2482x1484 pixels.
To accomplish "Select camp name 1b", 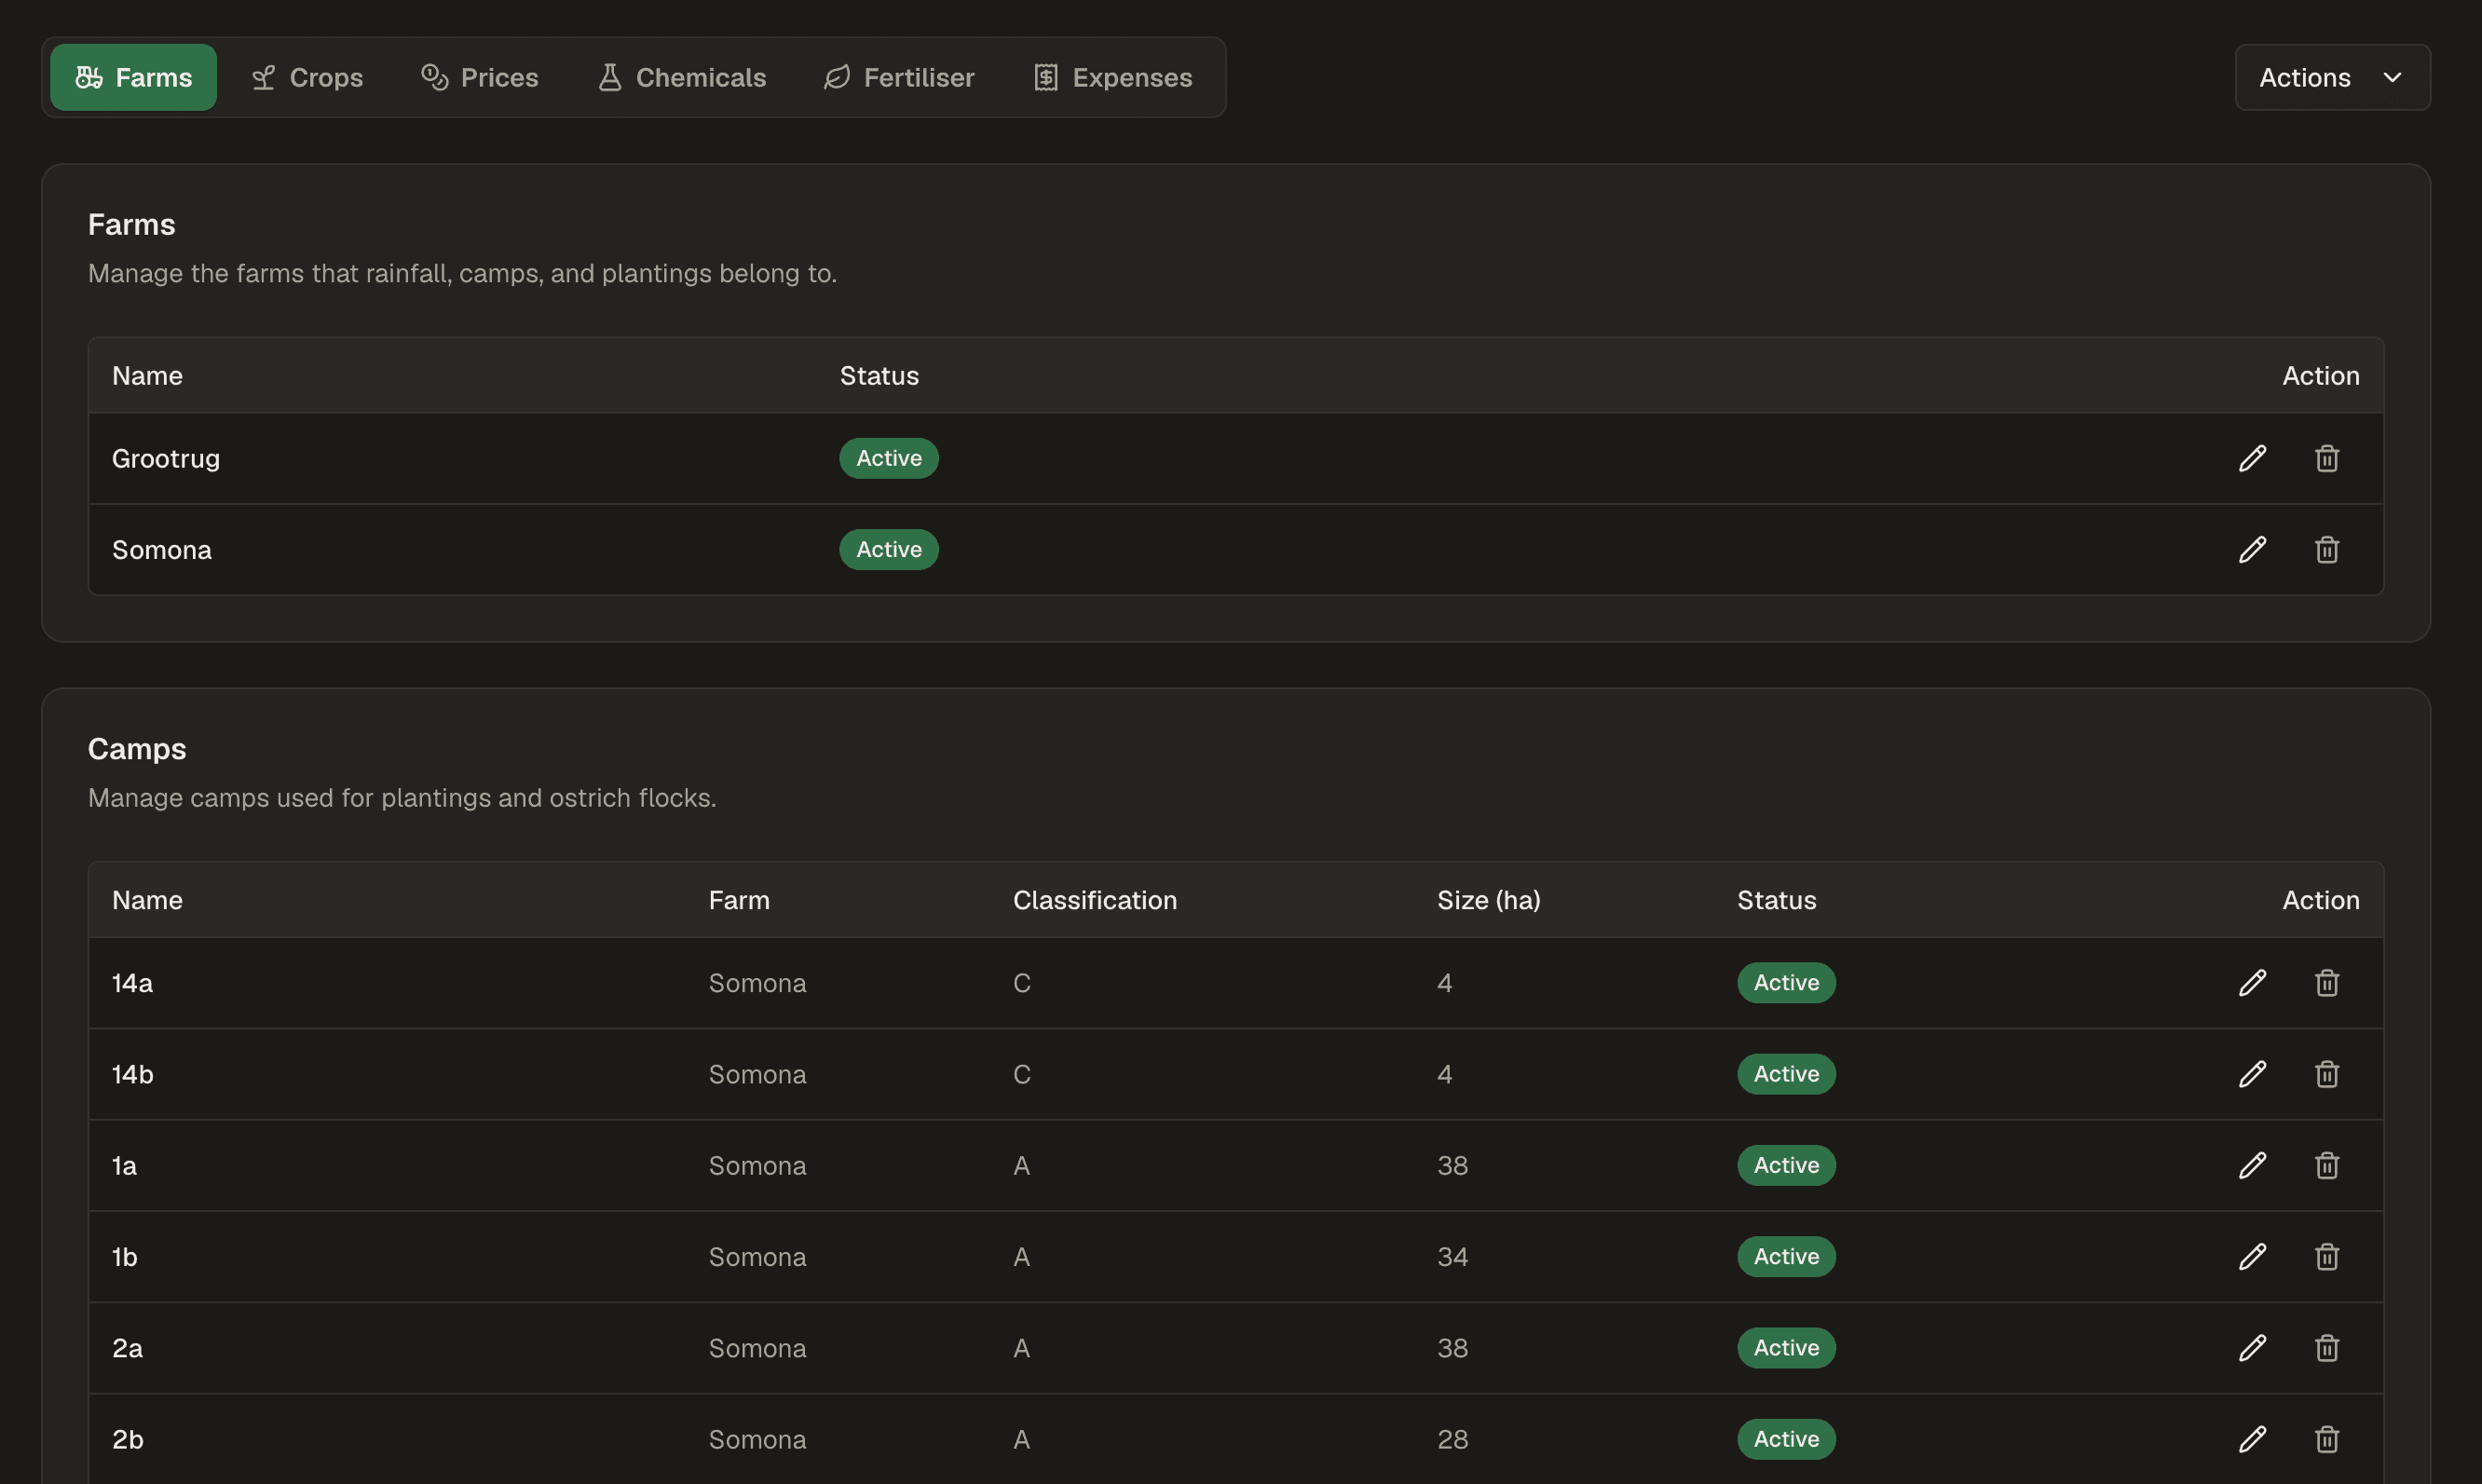I will (x=125, y=1256).
